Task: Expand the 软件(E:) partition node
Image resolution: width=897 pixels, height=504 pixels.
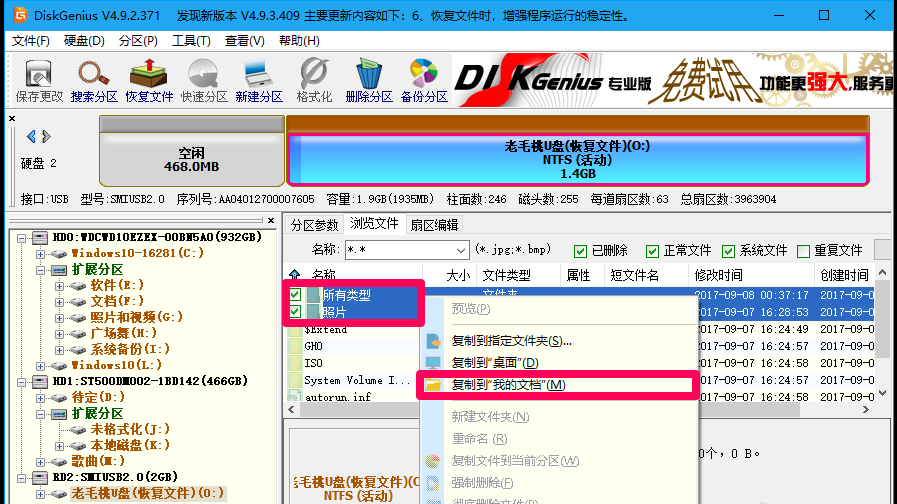Action: (x=59, y=285)
